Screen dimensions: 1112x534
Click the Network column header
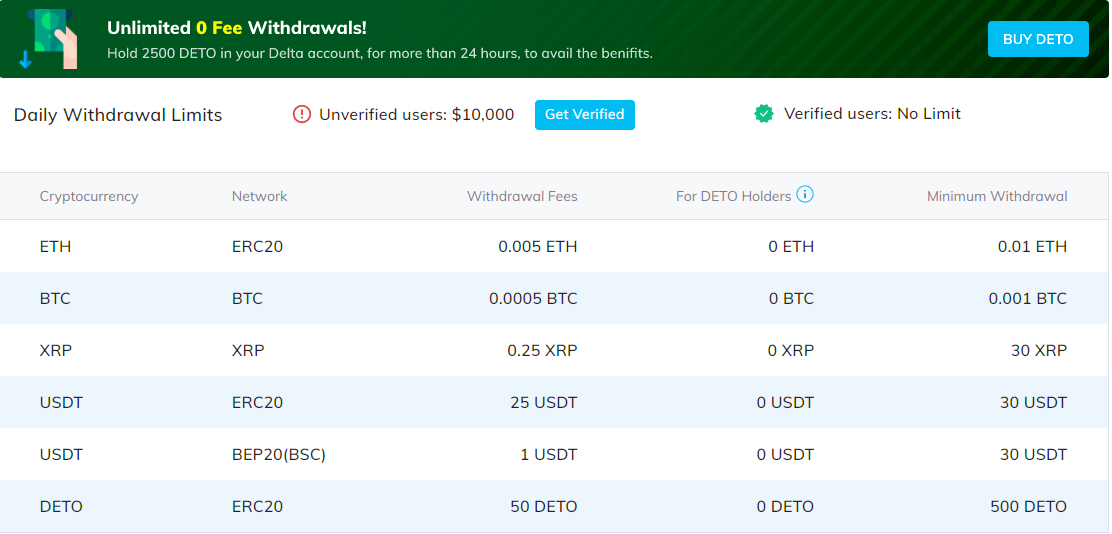pos(260,196)
